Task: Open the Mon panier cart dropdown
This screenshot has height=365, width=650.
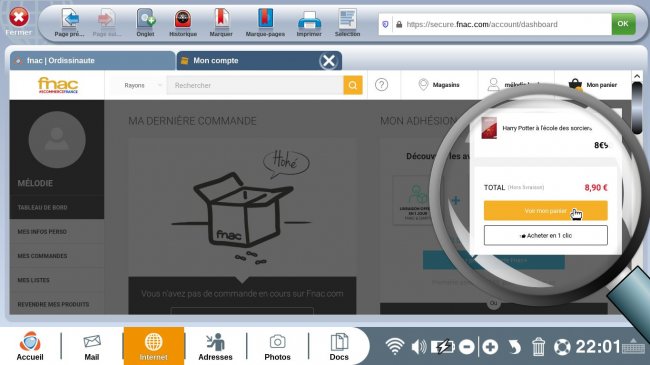Action: point(593,85)
